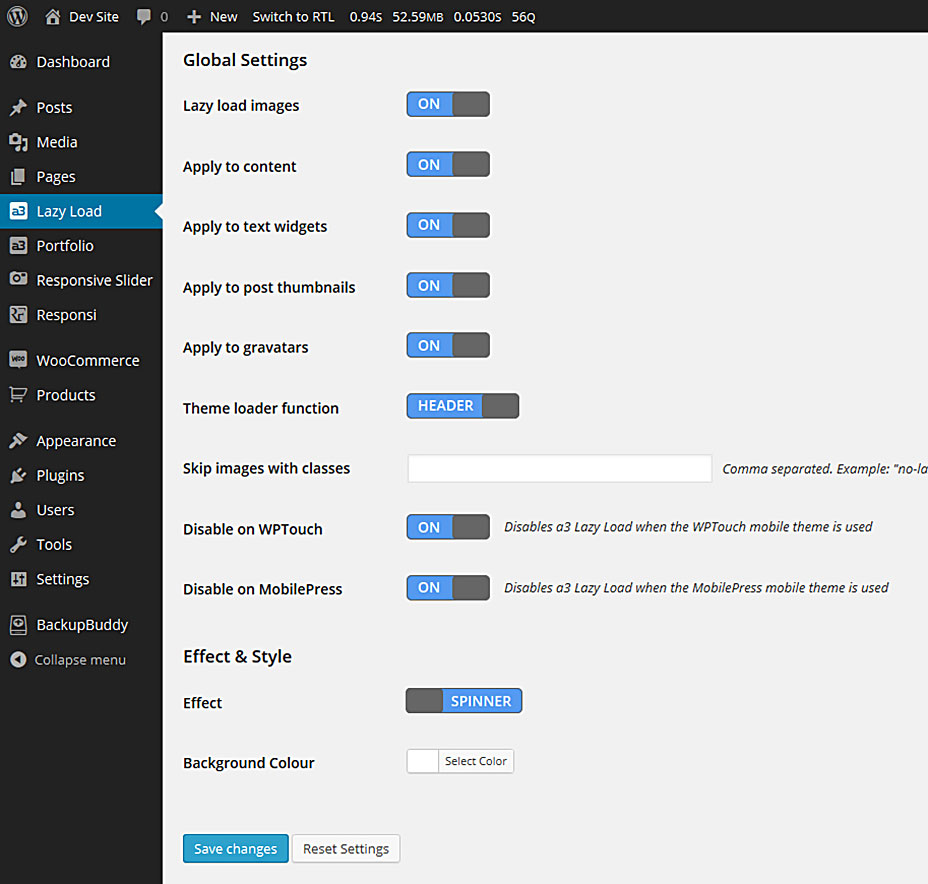The image size is (928, 884).
Task: Open the Appearance menu
Action: (x=76, y=441)
